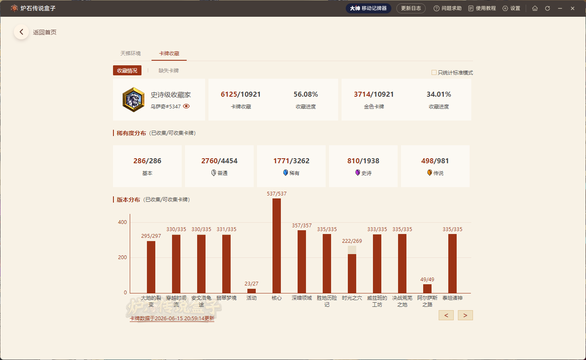Screen dimensions: 586x360
Task: Click the 3714/10921 golden cards value
Action: coord(374,94)
